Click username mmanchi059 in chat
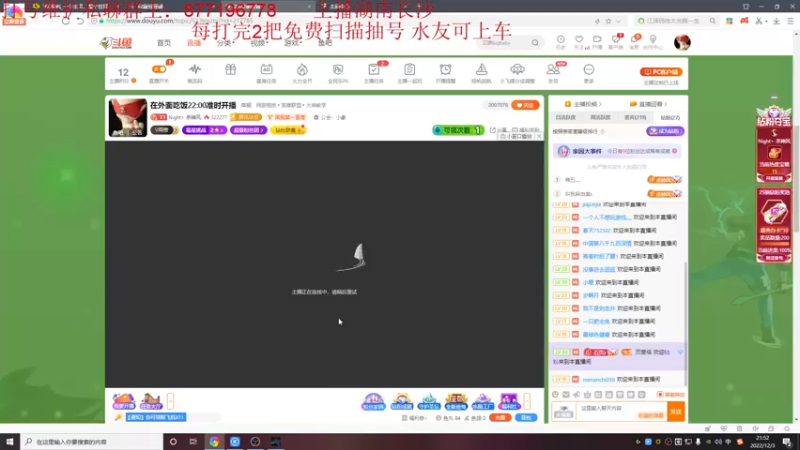The height and width of the screenshot is (450, 800). (598, 380)
